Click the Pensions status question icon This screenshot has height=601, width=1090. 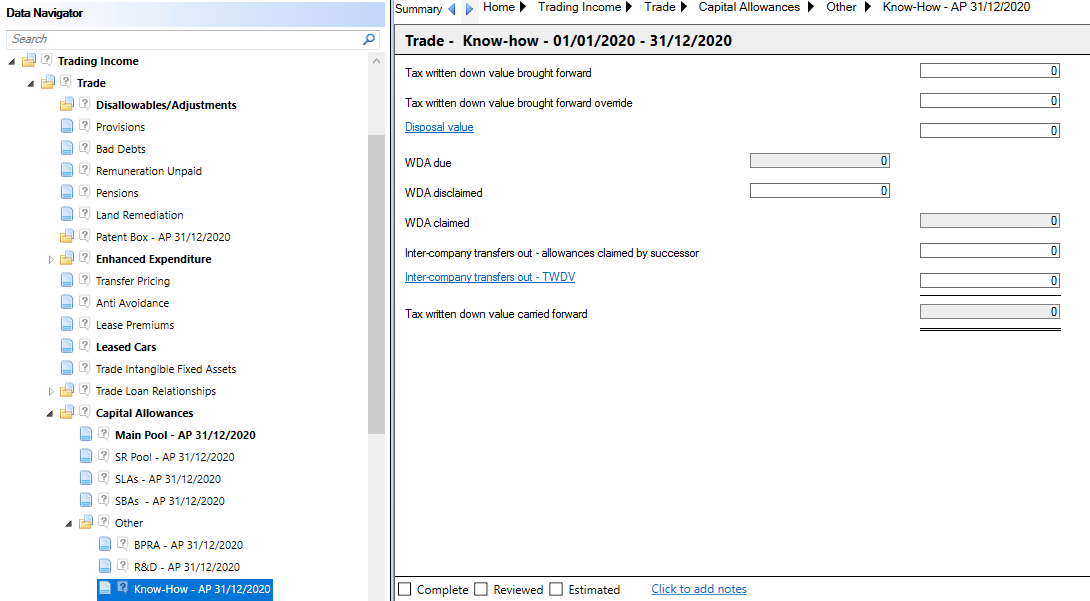[85, 192]
